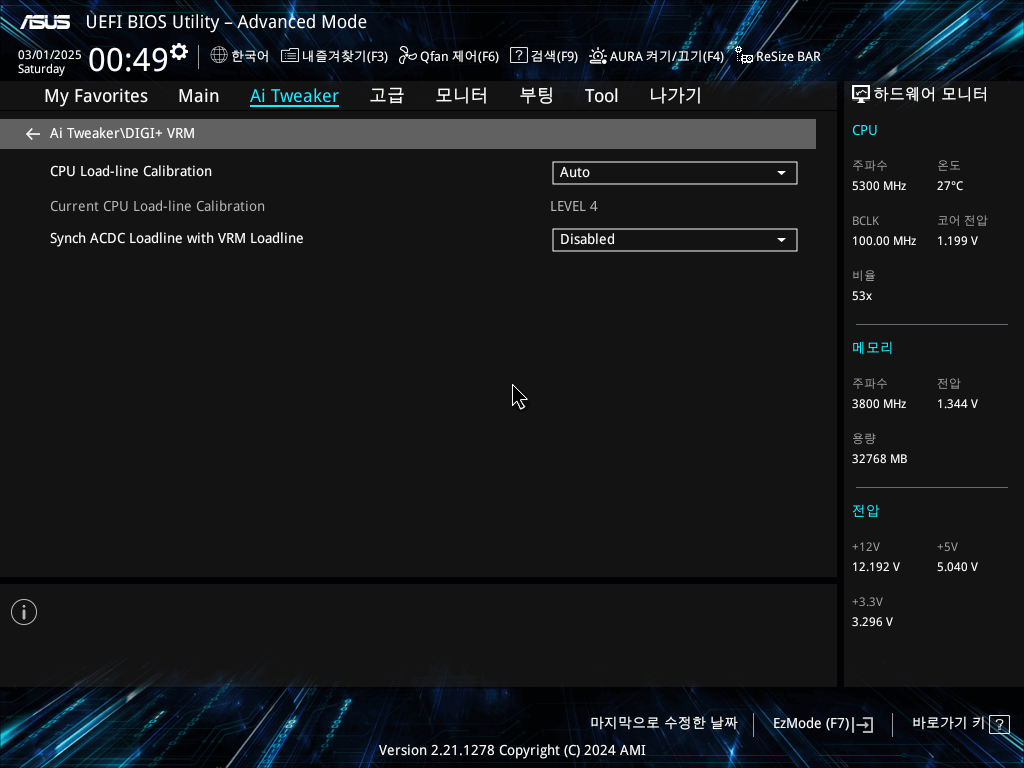The height and width of the screenshot is (768, 1024).
Task: Select the Ai Tweaker tab
Action: (x=294, y=96)
